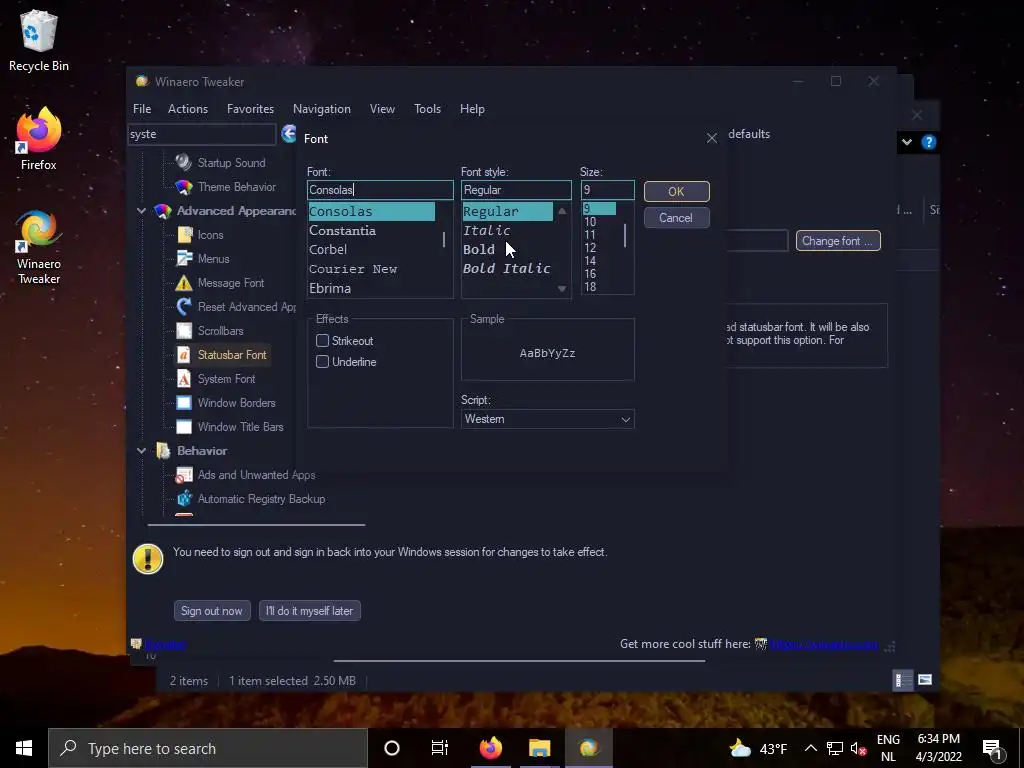
Task: Click the Cortana circle on taskbar
Action: click(392, 748)
